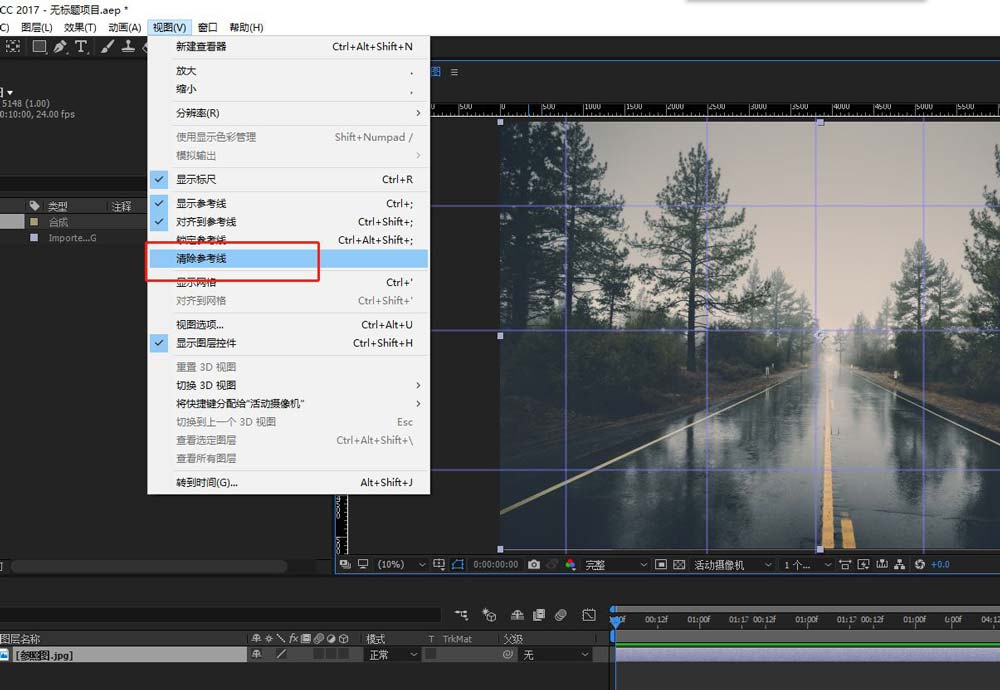The width and height of the screenshot is (1000, 690).
Task: Expand 将快捷键分配给"活动摄像机" submenu
Action: [x=289, y=404]
